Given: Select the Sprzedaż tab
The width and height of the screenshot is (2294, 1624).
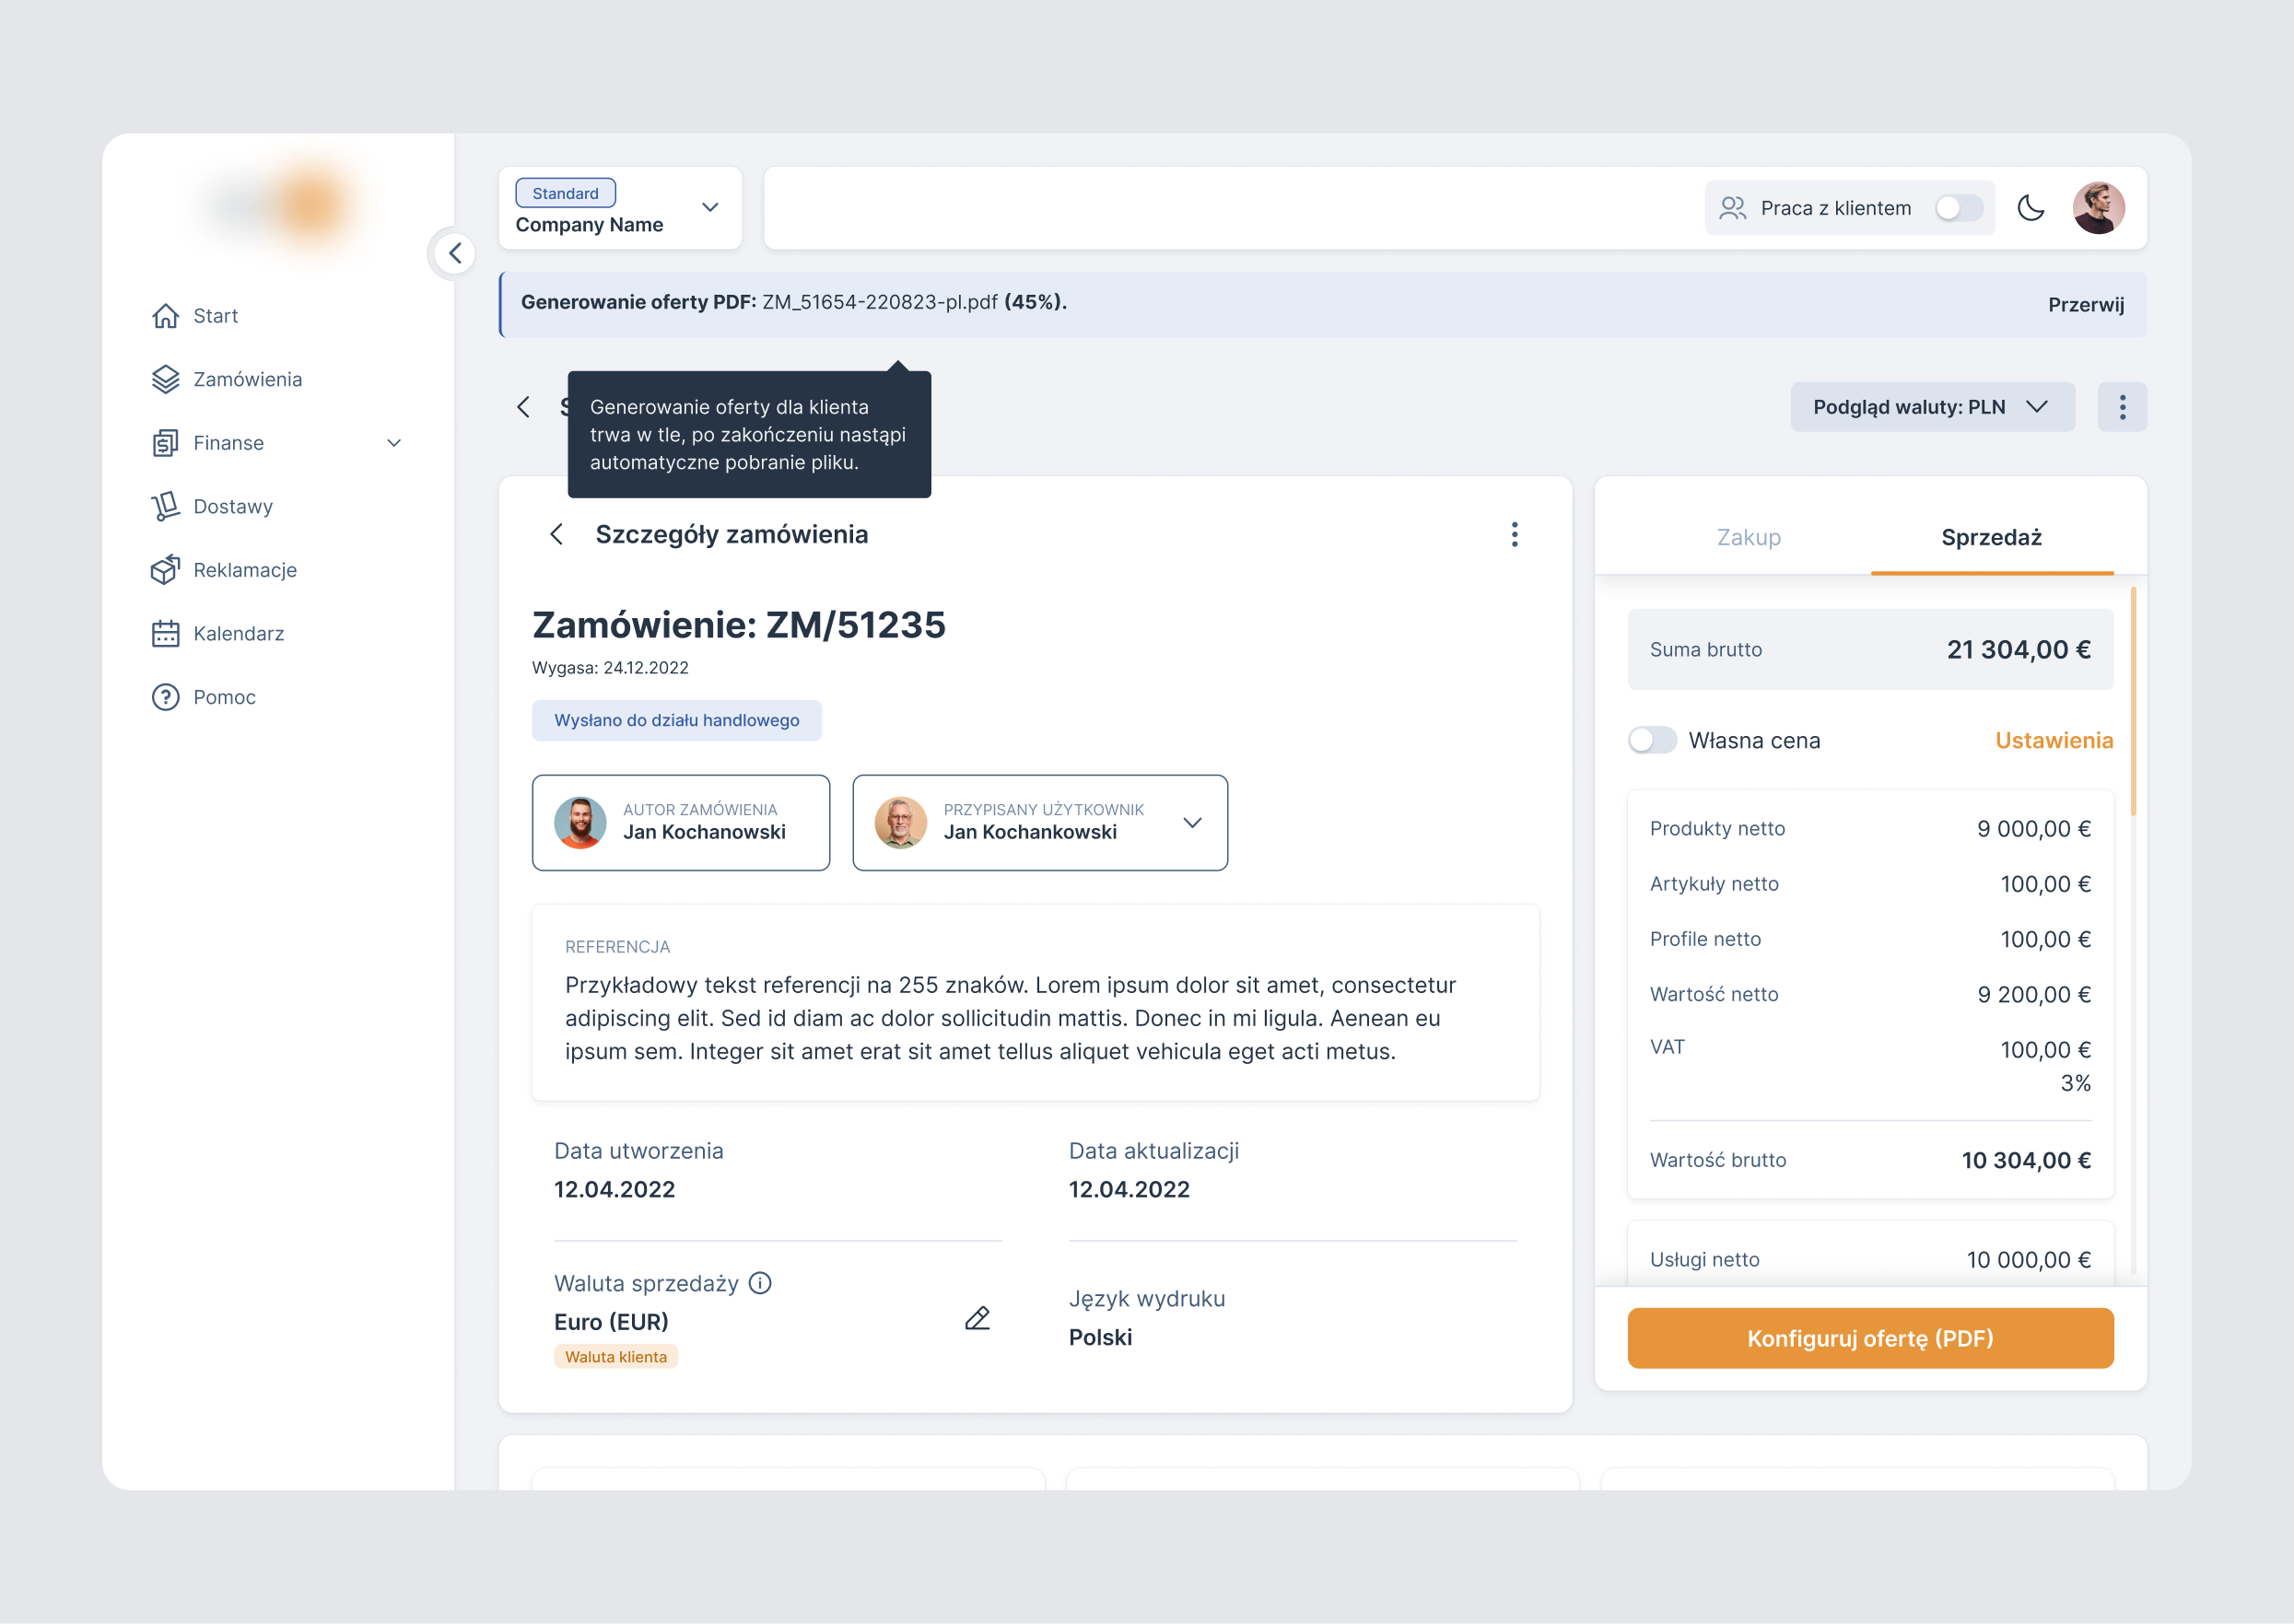Looking at the screenshot, I should coord(1991,538).
